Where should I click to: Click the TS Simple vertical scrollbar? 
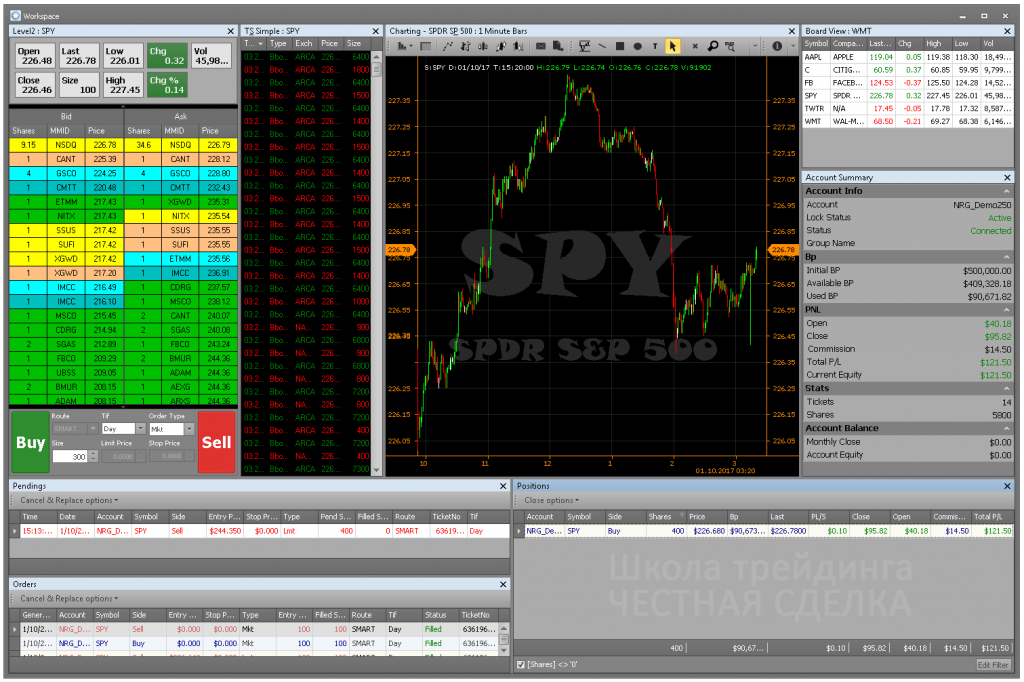(376, 261)
